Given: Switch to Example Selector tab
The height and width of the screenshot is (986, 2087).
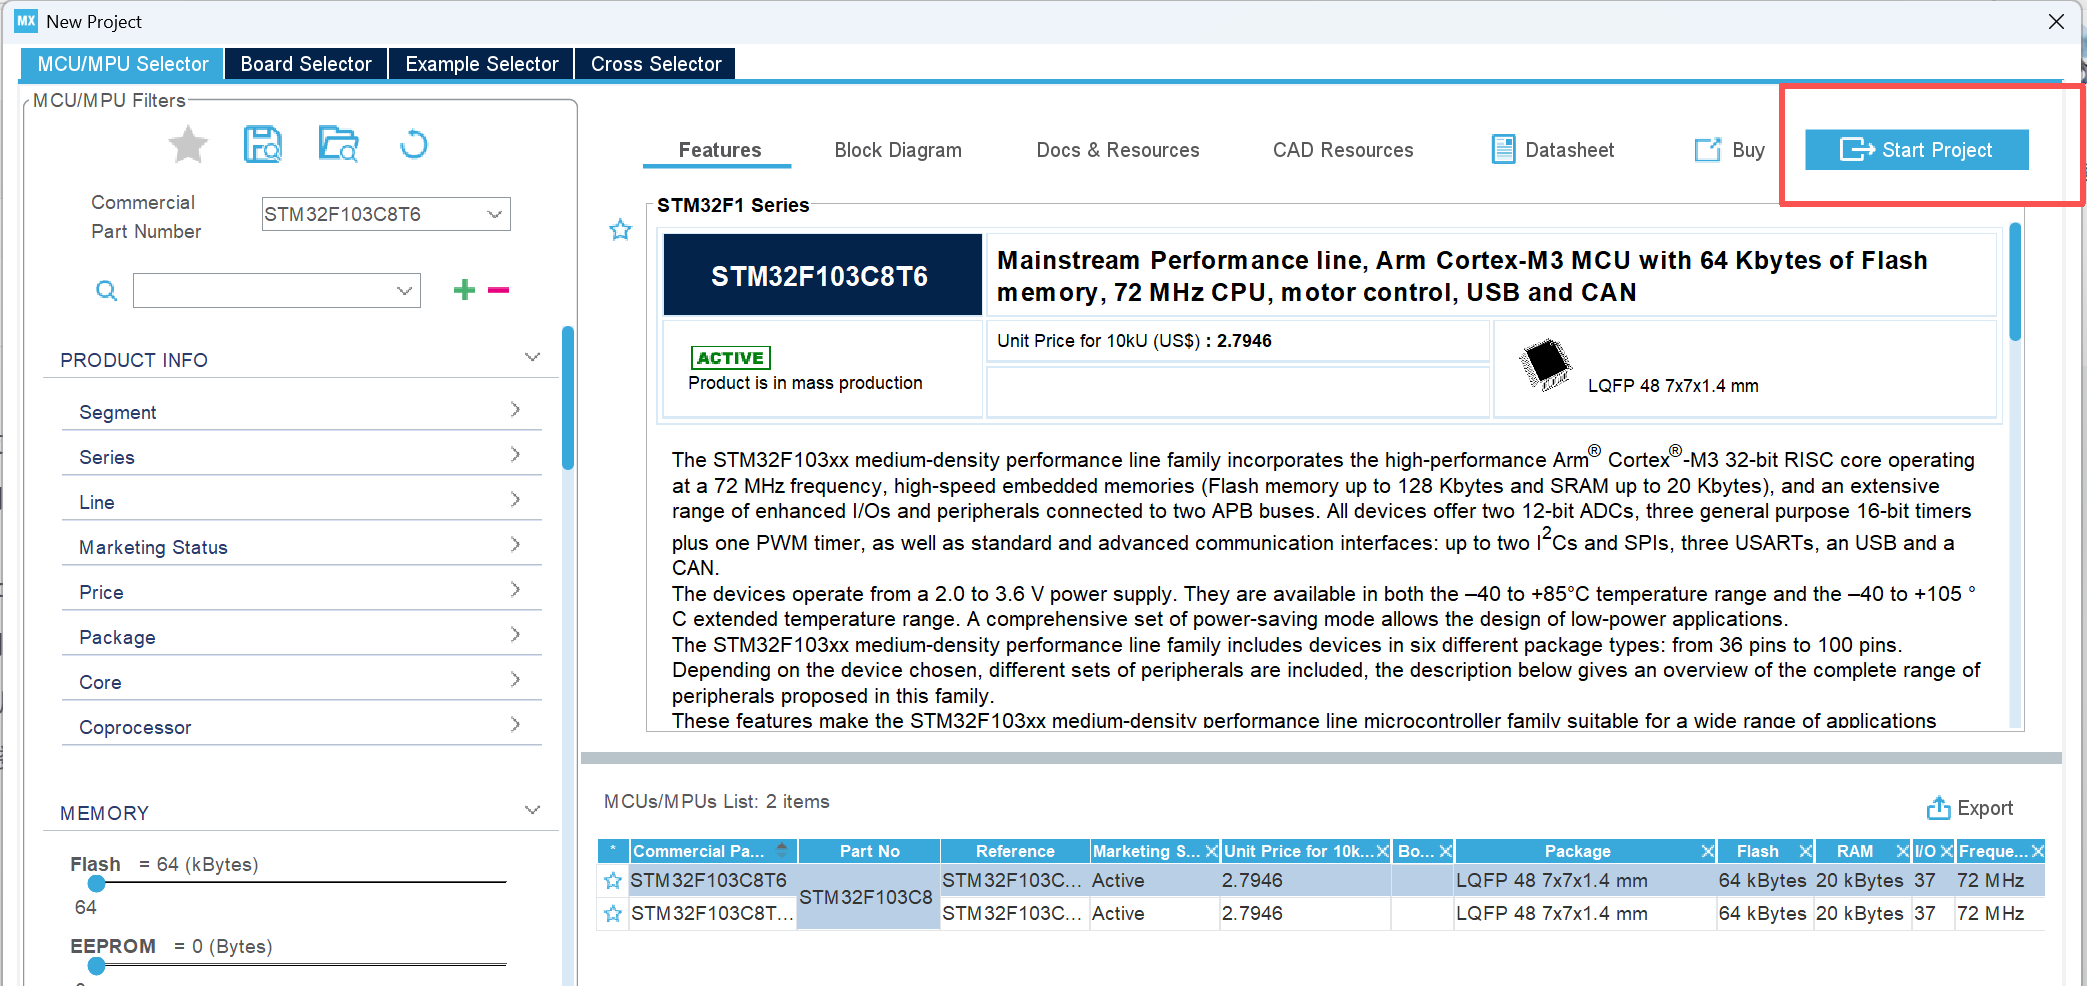Looking at the screenshot, I should coord(481,64).
